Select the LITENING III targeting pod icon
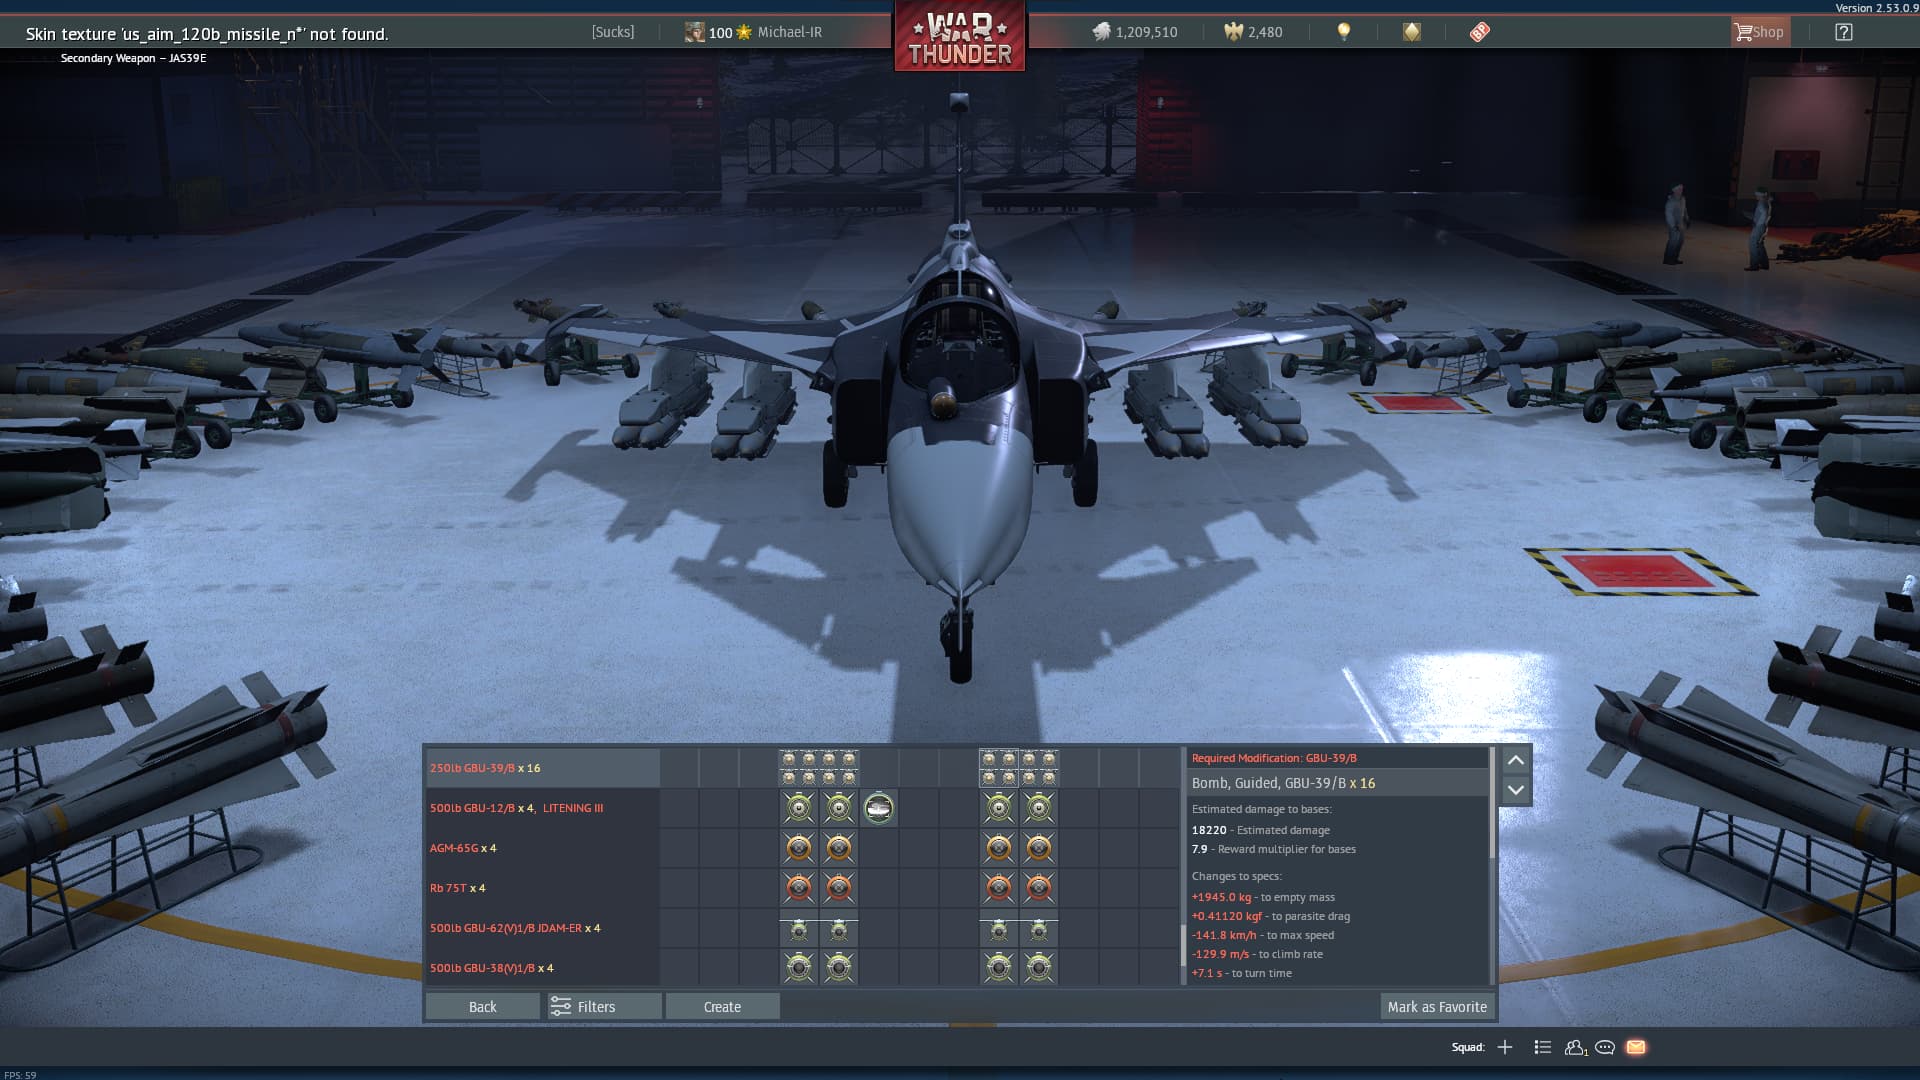This screenshot has width=1920, height=1080. [878, 808]
